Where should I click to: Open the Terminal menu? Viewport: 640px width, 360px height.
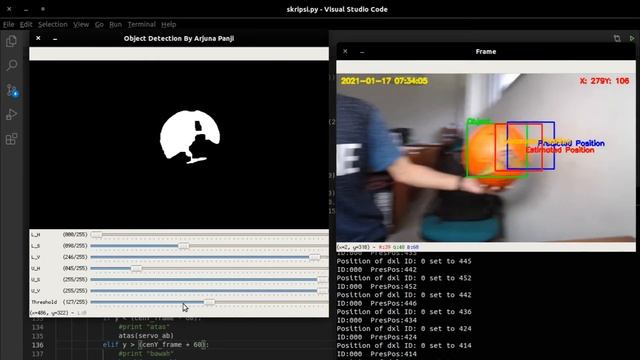142,24
